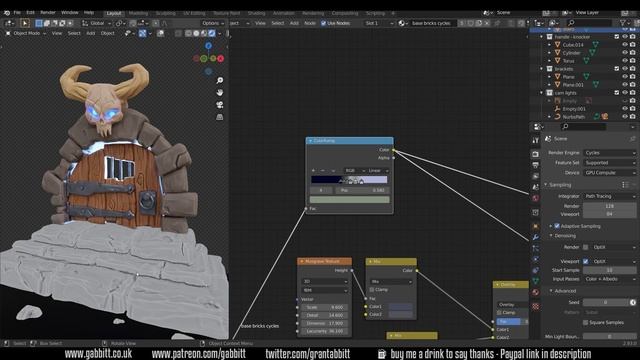Viewport: 640px width, 360px height.
Task: Open node editor Add menu
Action: click(x=294, y=23)
